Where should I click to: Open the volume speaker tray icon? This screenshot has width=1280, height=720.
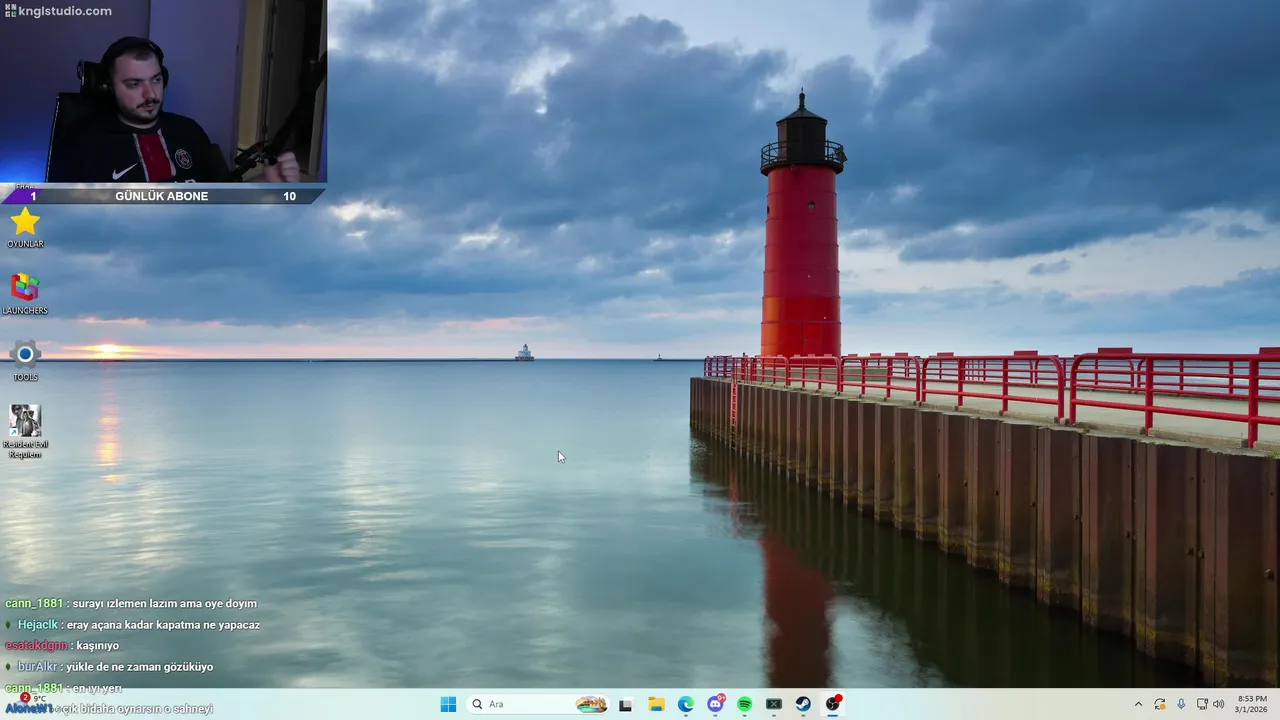(1218, 704)
